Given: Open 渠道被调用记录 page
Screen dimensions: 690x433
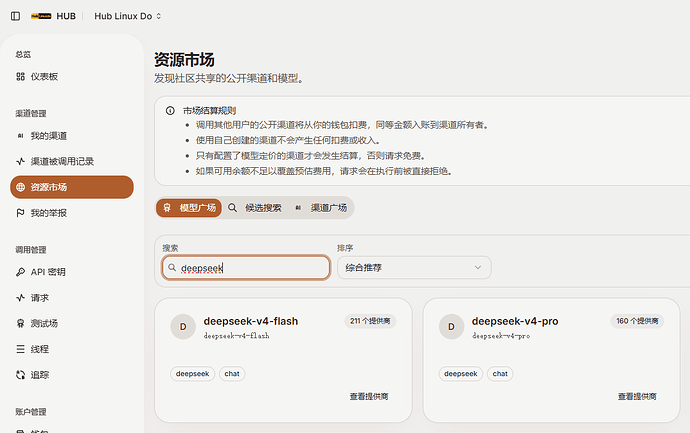Looking at the screenshot, I should point(72,161).
